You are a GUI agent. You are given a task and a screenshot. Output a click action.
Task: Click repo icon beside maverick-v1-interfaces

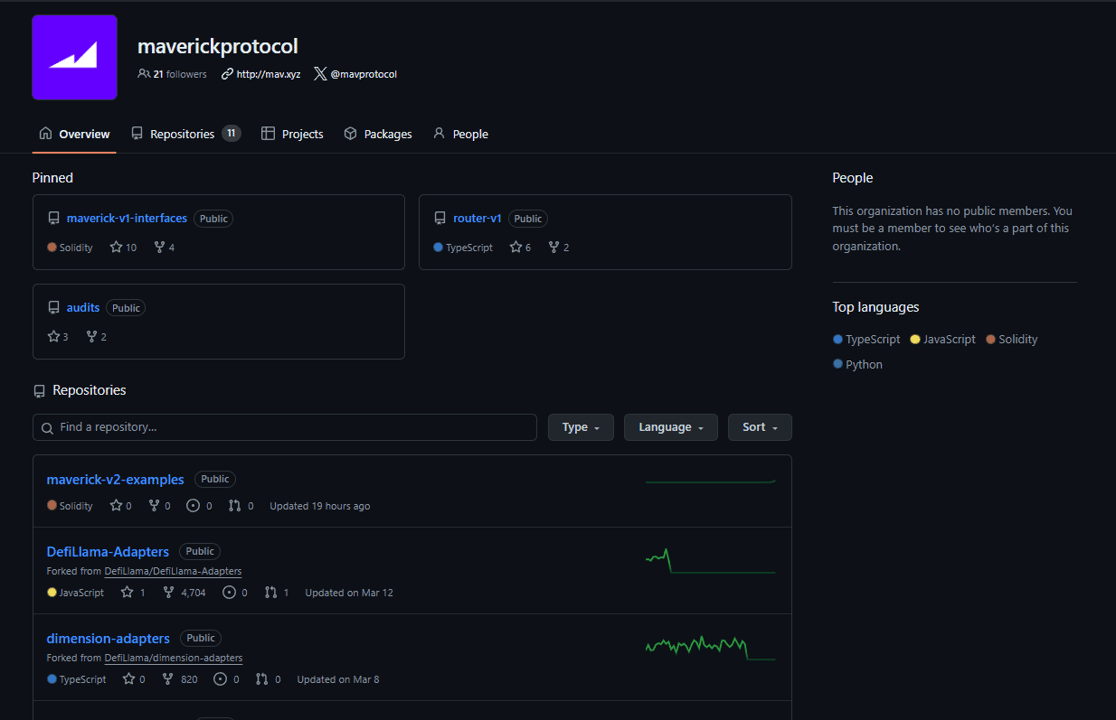pyautogui.click(x=53, y=218)
